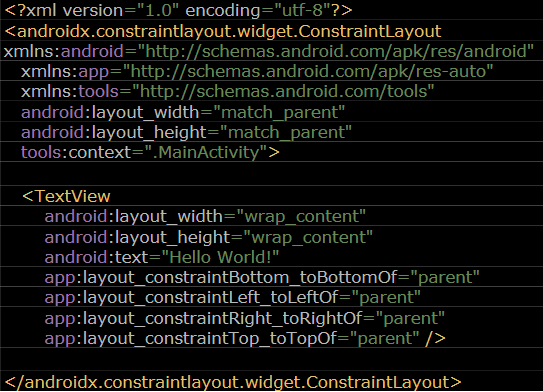Click layout_height="match_parent" line
The image size is (543, 392).
pos(186,133)
